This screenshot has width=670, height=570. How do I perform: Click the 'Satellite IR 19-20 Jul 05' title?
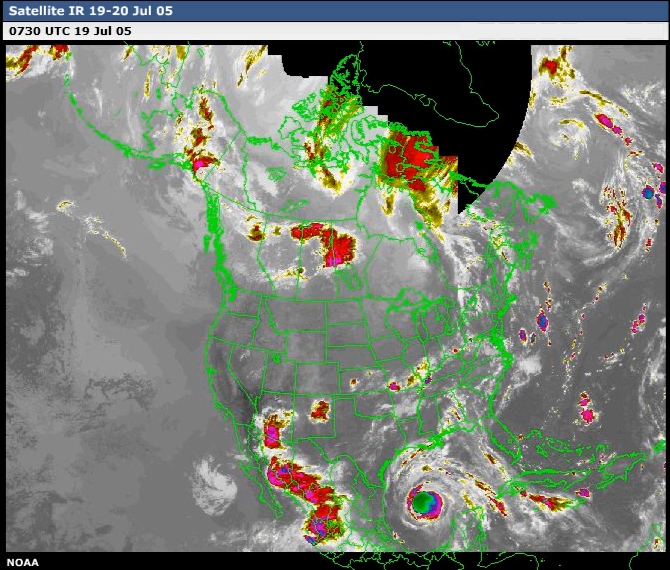click(x=91, y=11)
